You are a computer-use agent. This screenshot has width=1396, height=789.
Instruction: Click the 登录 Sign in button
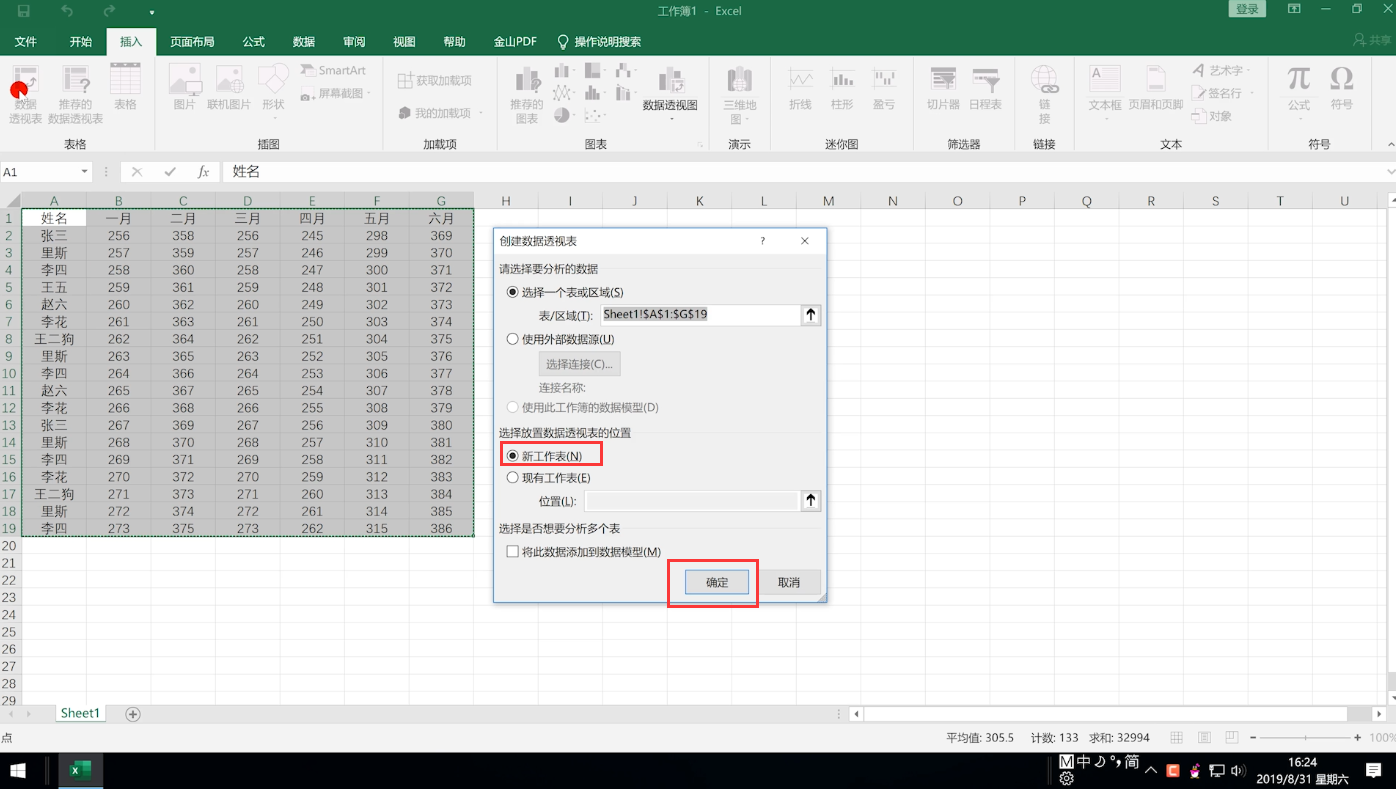point(1247,9)
